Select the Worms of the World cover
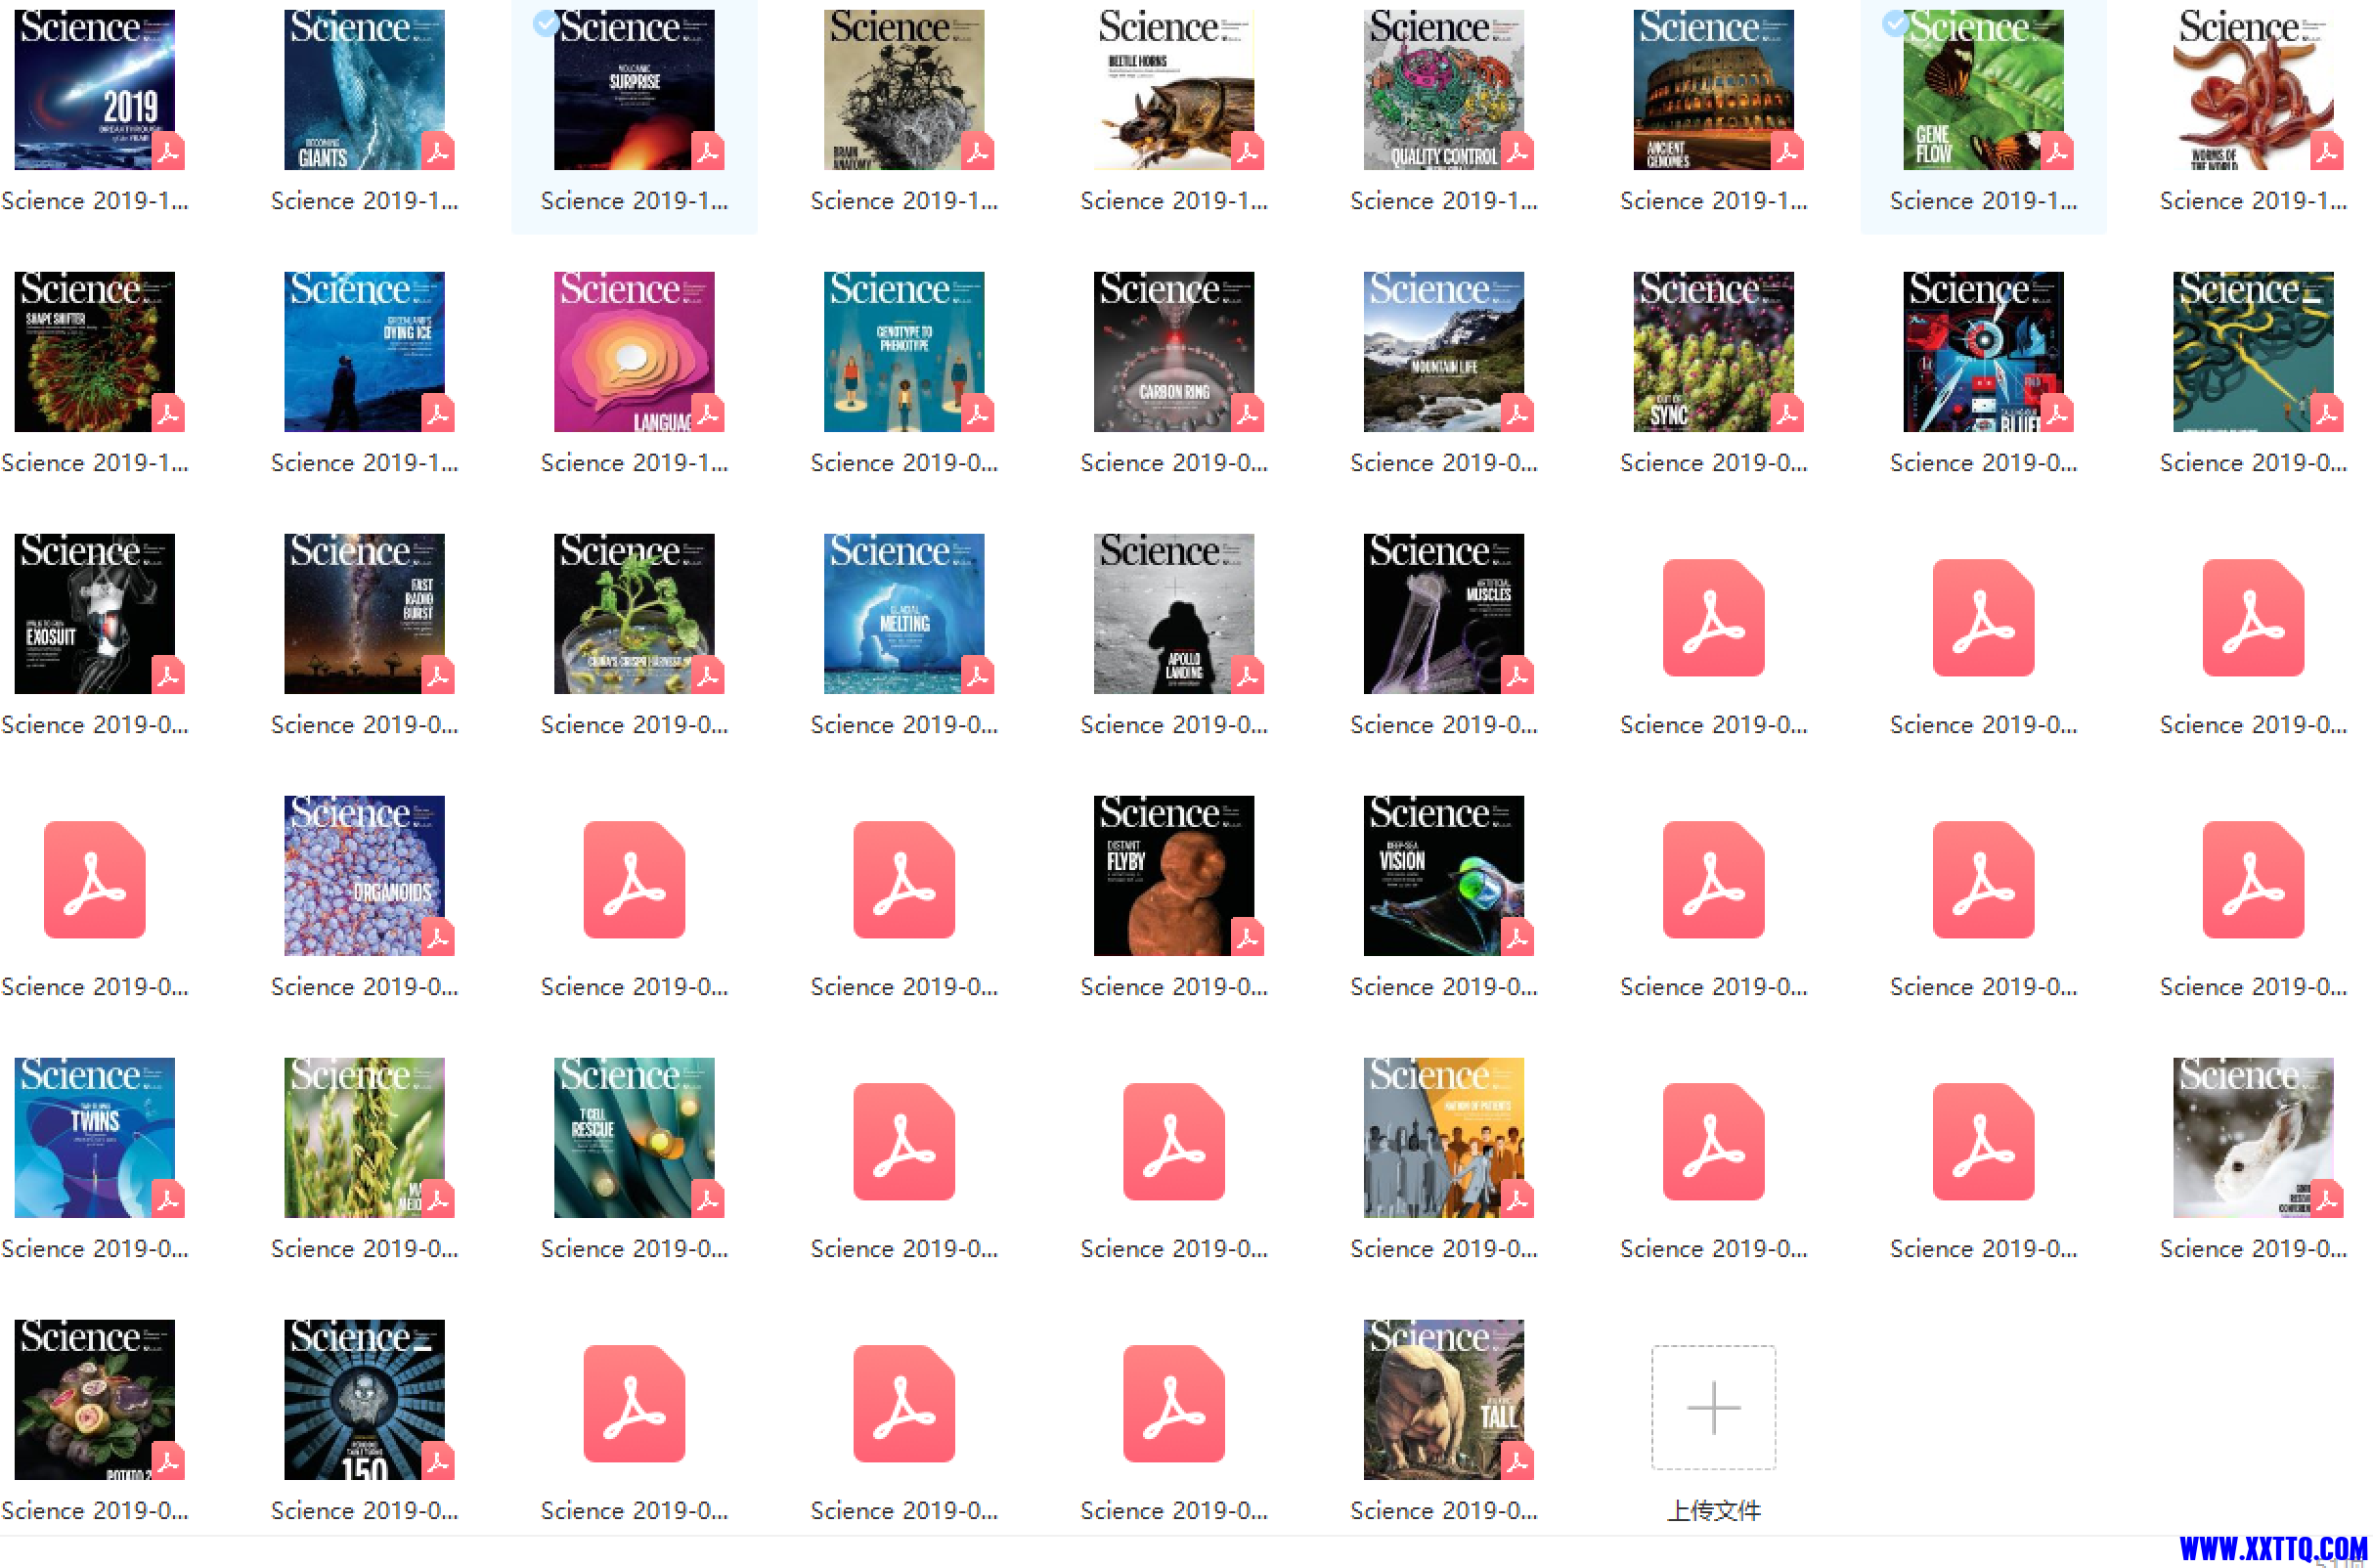Viewport: 2373px width, 1568px height. point(2253,90)
